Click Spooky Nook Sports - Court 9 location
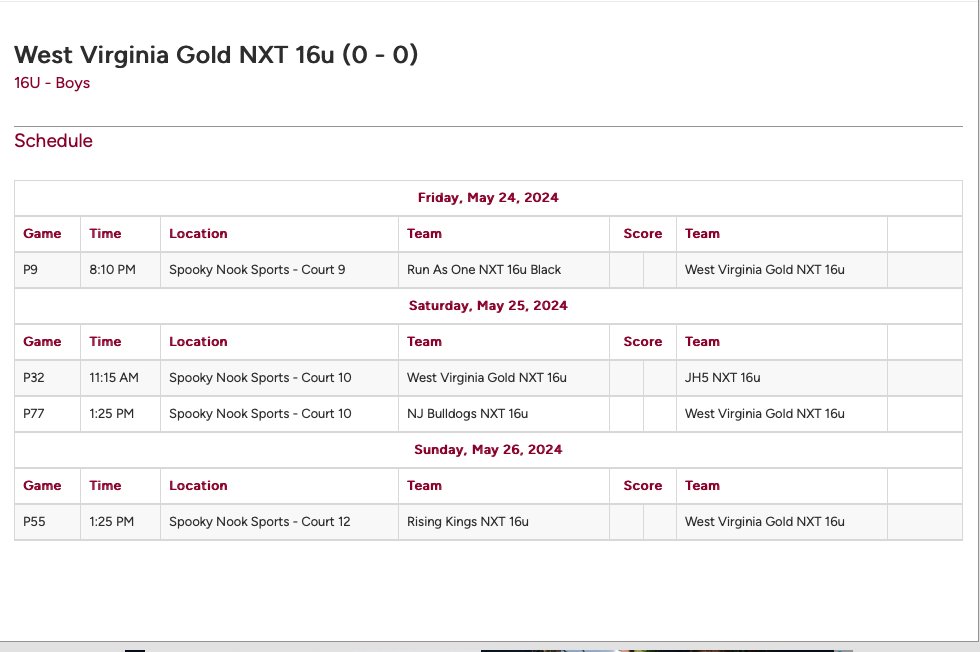Image resolution: width=980 pixels, height=652 pixels. click(x=254, y=269)
